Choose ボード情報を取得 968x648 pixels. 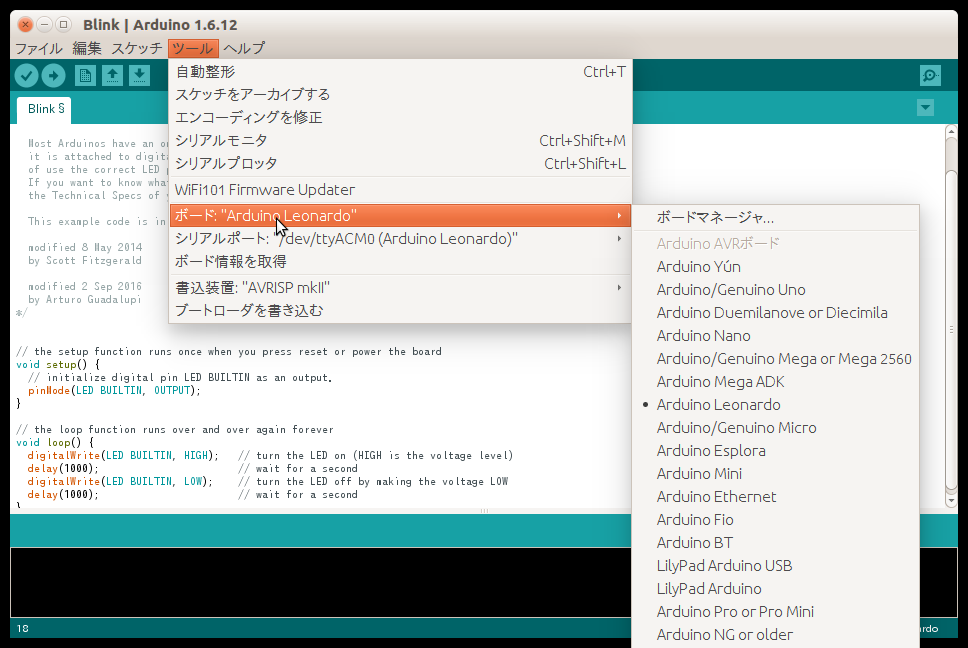tap(400, 261)
